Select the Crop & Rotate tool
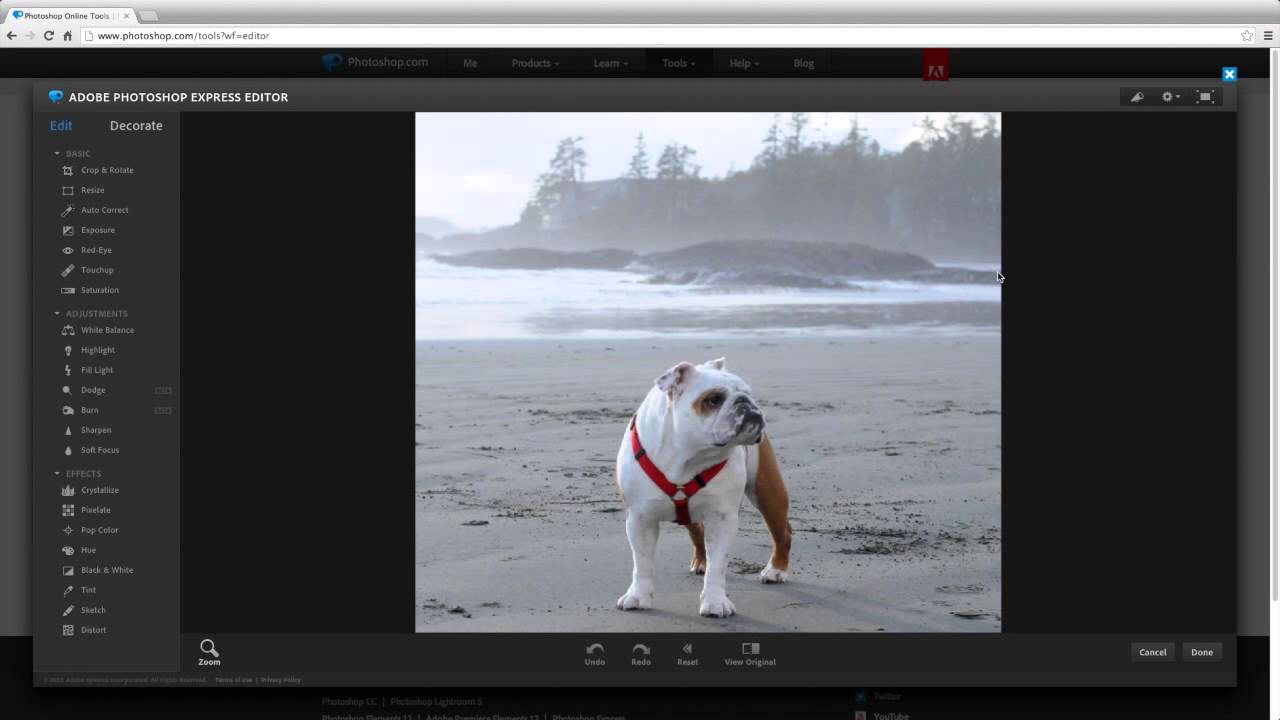Viewport: 1280px width, 720px height. tap(97, 170)
